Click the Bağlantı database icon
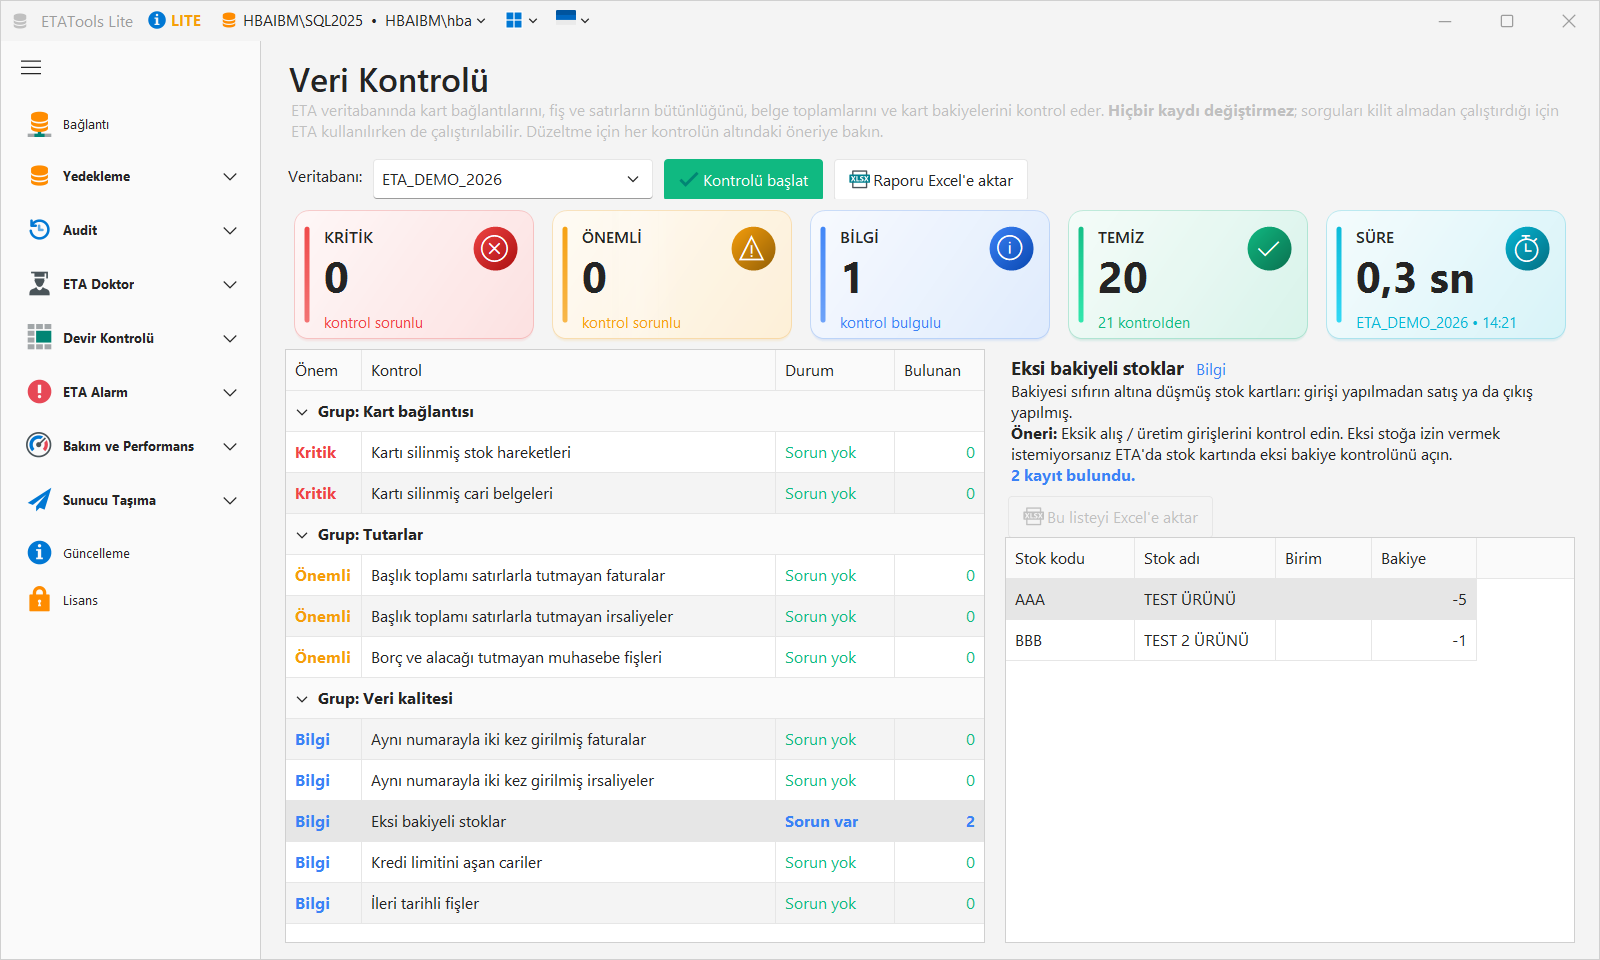This screenshot has height=960, width=1600. pyautogui.click(x=39, y=124)
